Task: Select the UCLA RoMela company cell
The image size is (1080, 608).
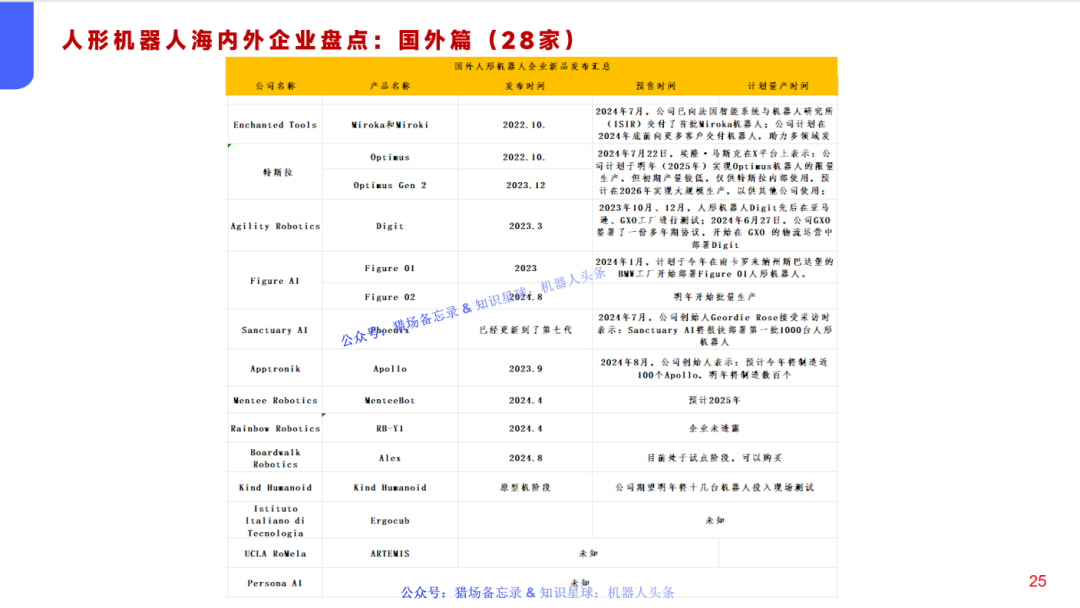Action: (275, 554)
